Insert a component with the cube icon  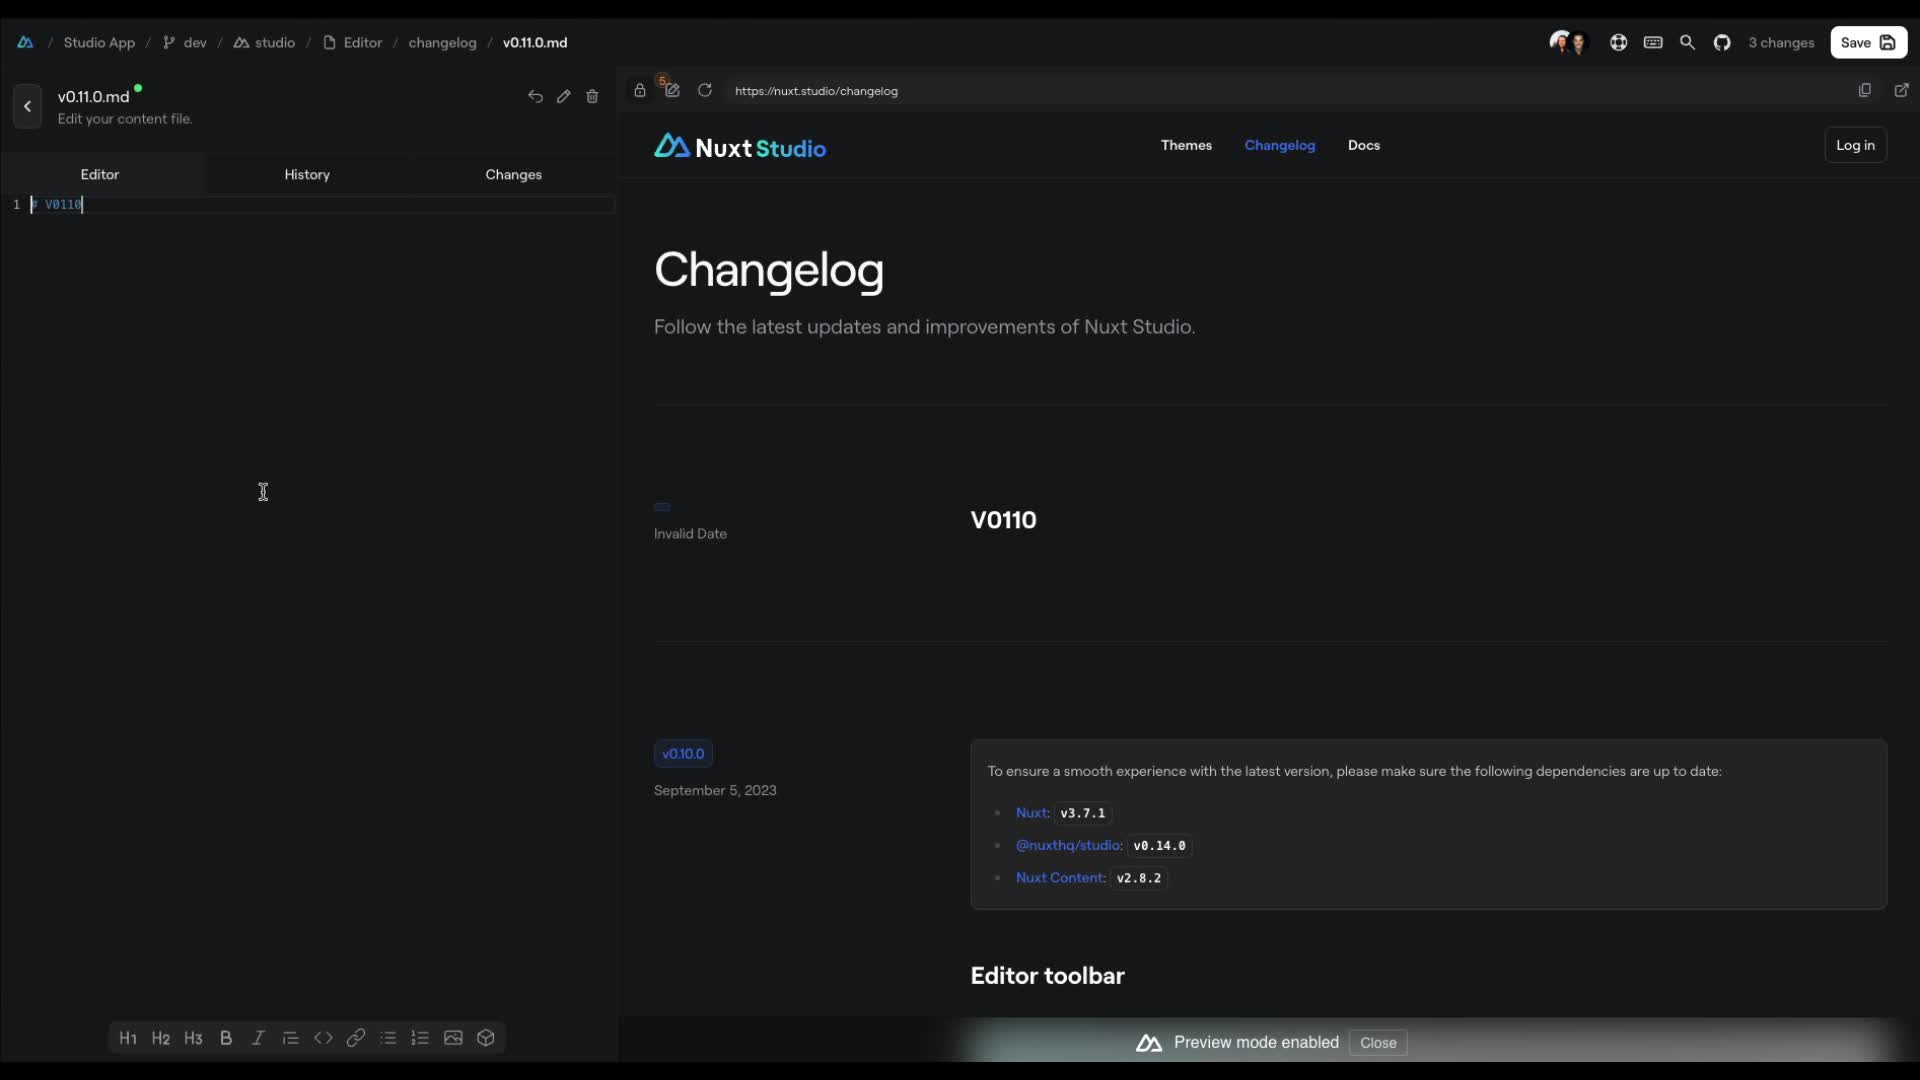486,1038
